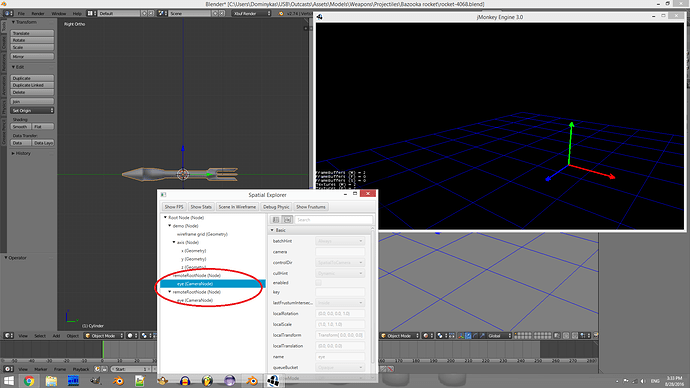Open the jMonkey app icon on taskbar
The image size is (690, 388).
pyautogui.click(x=273, y=381)
